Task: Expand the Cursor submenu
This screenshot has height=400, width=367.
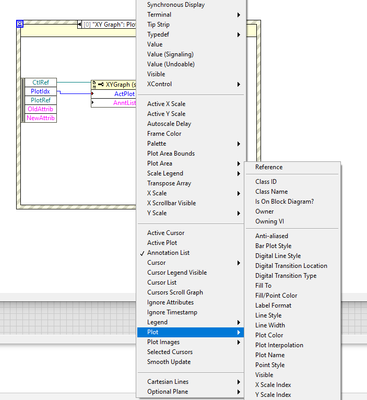Action: pyautogui.click(x=191, y=263)
